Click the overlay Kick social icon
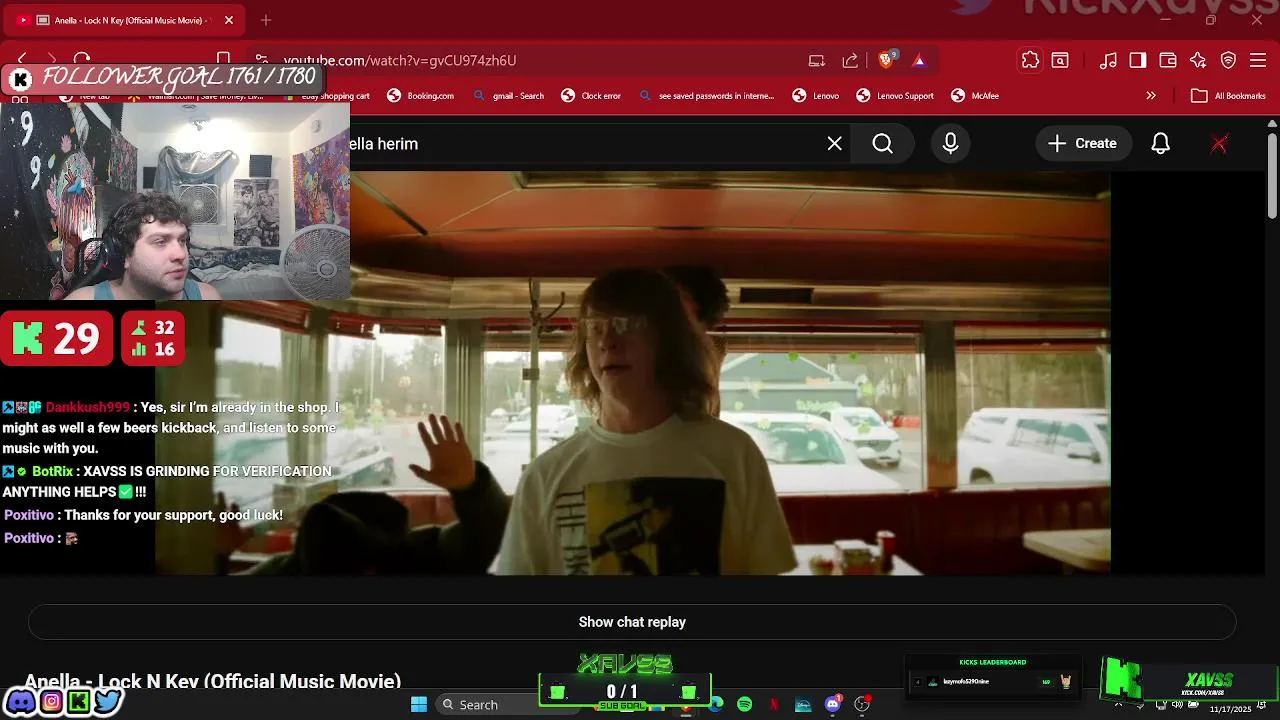Screen dimensions: 1280x720 (x=78, y=702)
